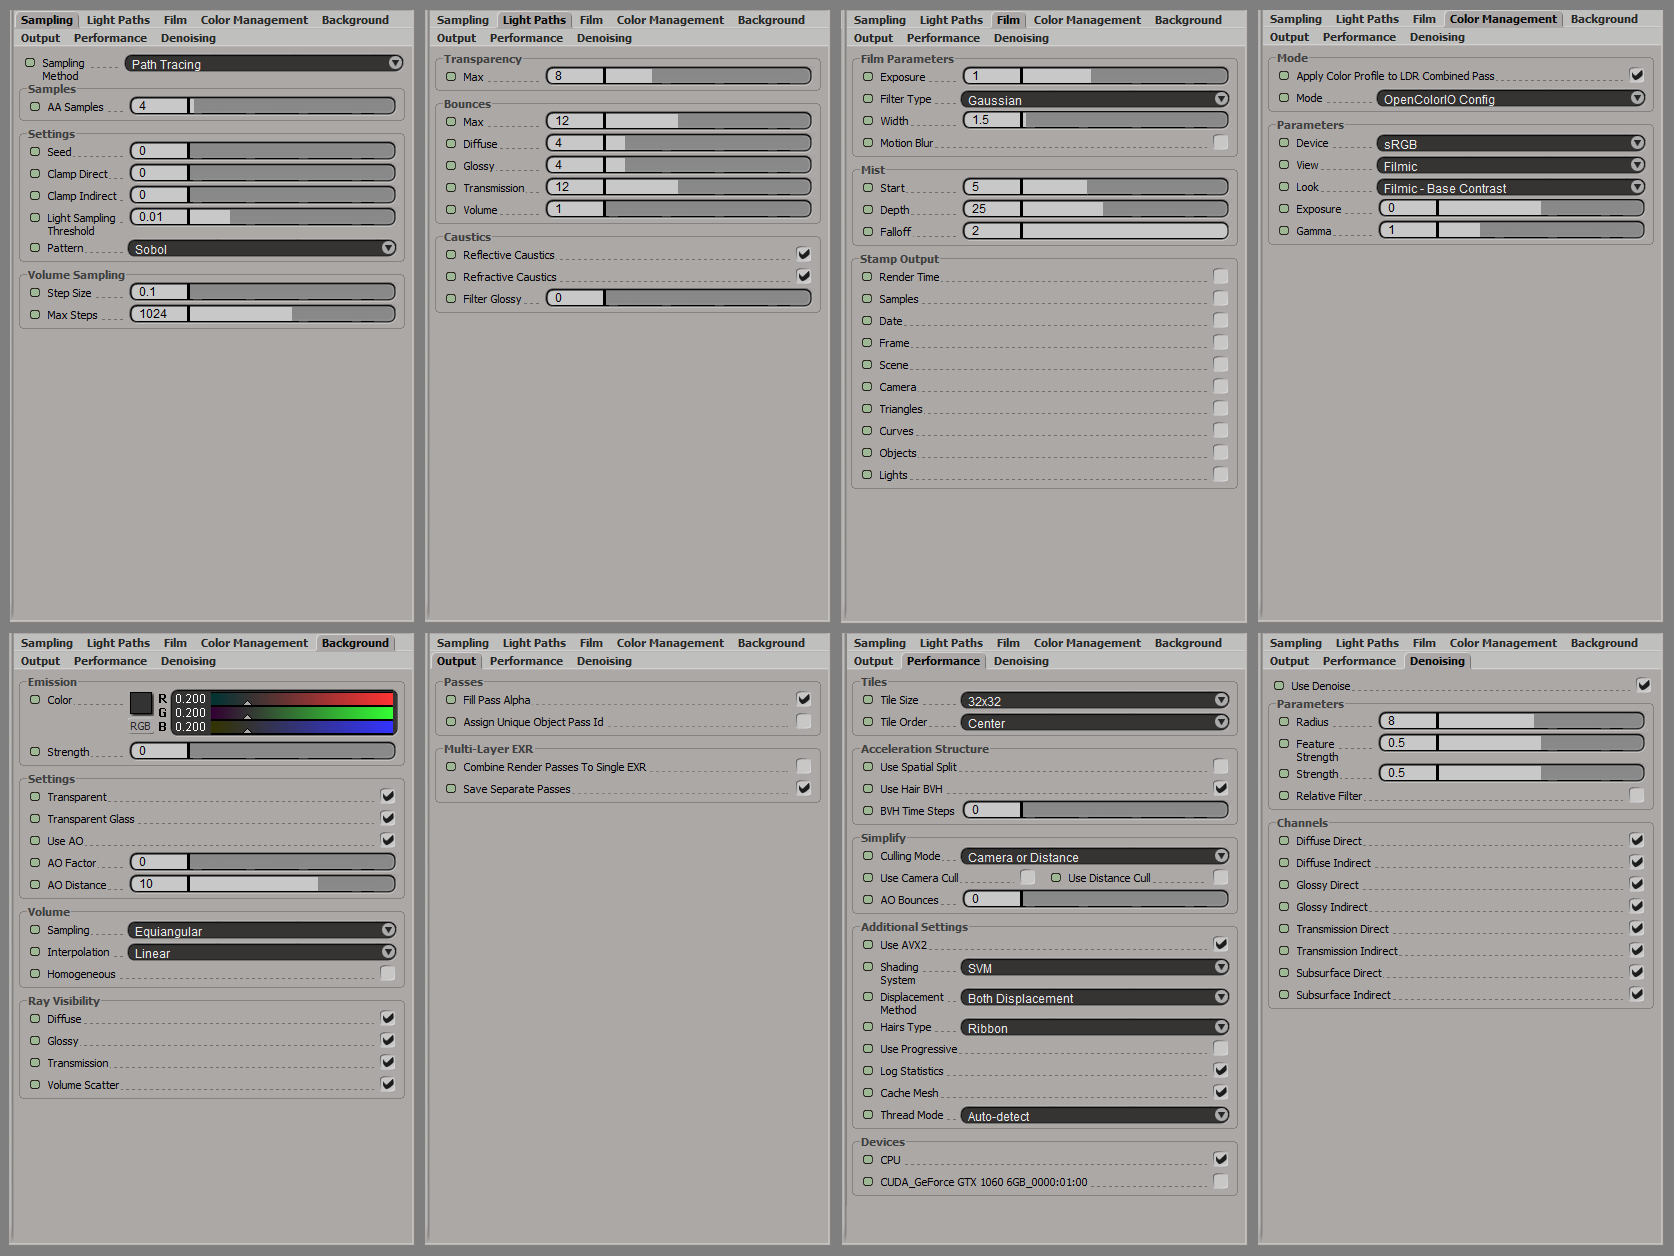Click the circle marker beside AA Samples
Viewport: 1674px width, 1256px height.
(x=35, y=107)
